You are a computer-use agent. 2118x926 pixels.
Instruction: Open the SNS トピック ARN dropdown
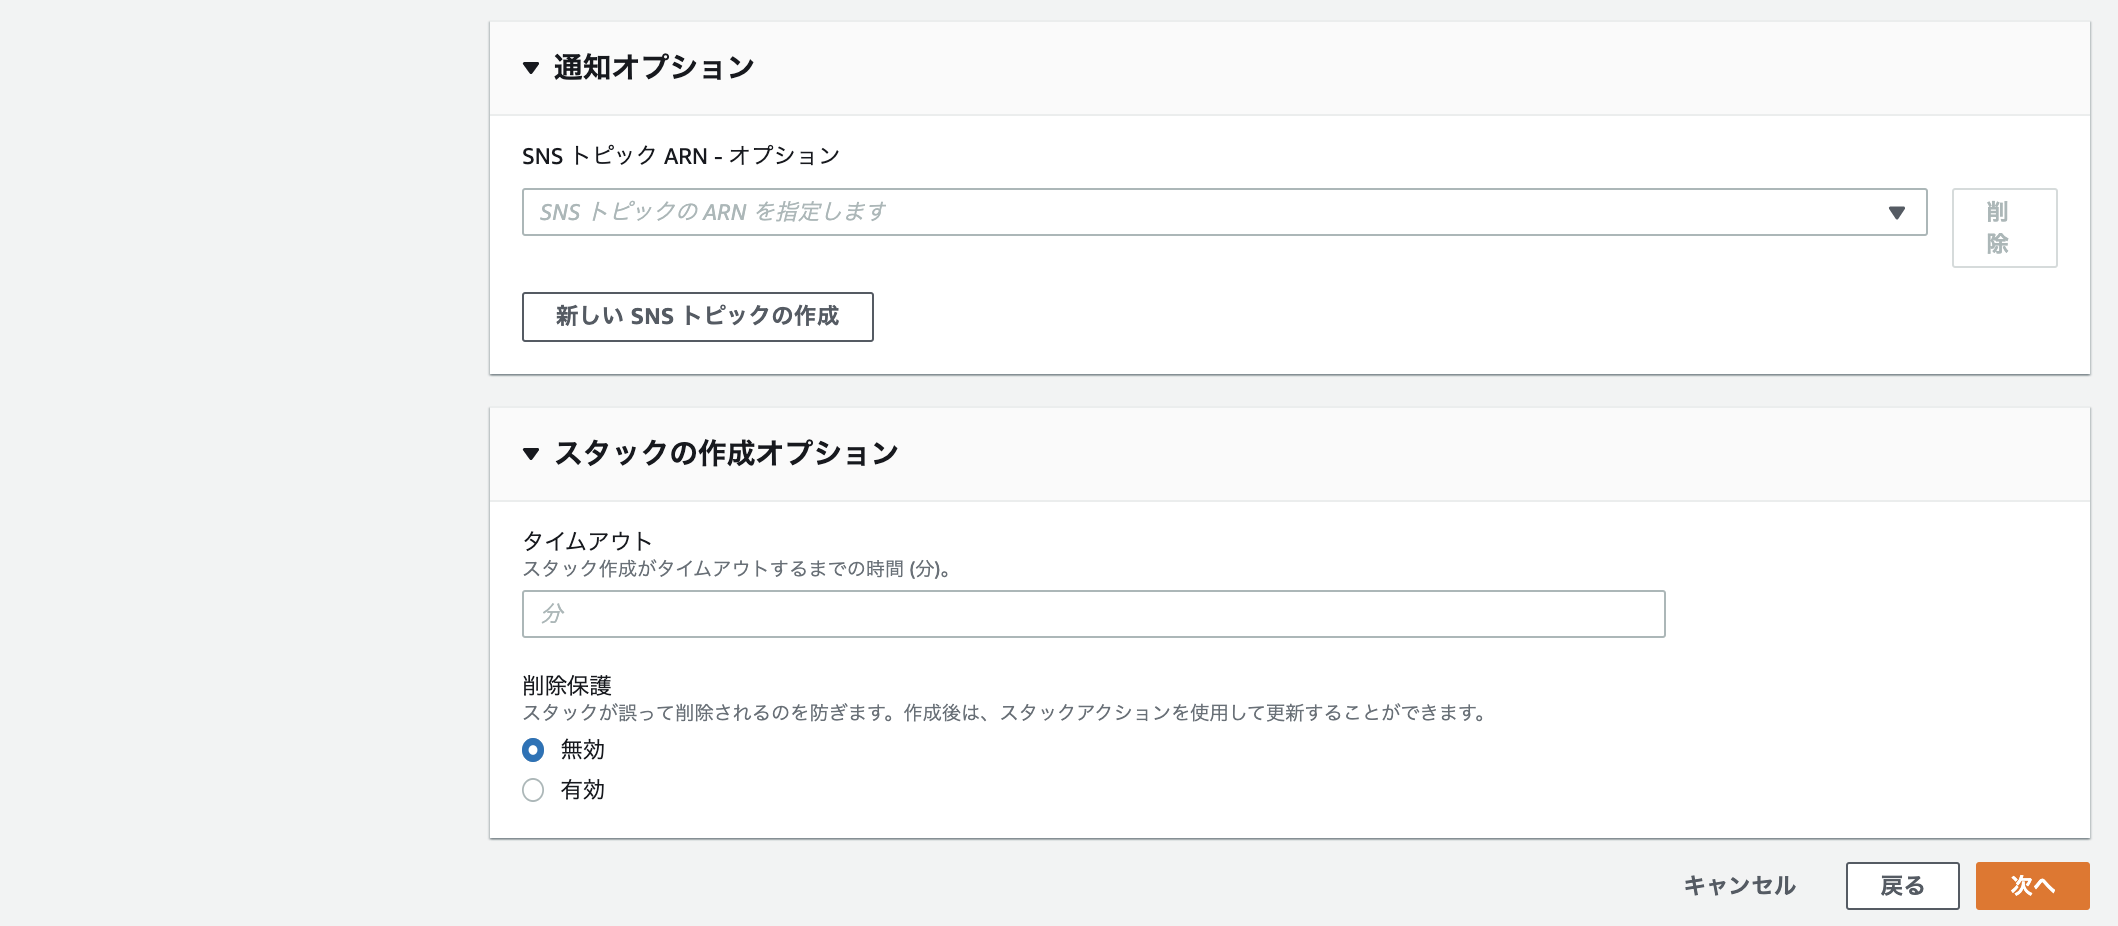coord(1224,212)
